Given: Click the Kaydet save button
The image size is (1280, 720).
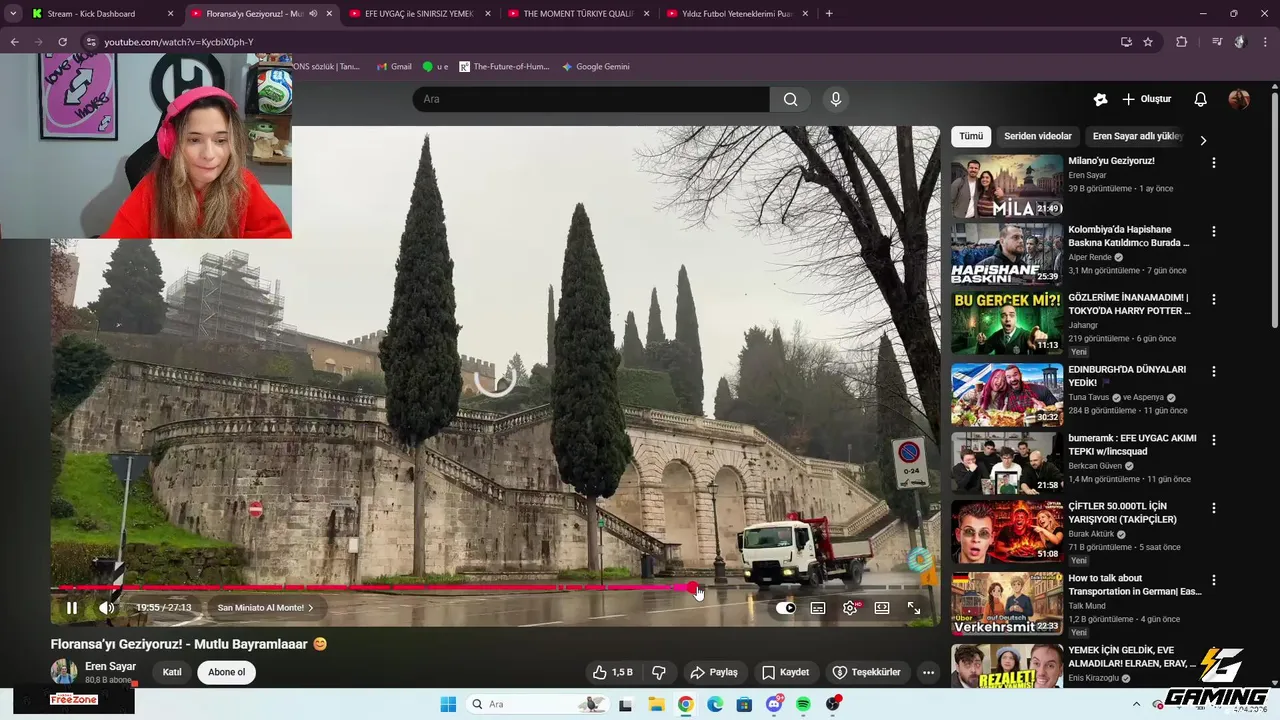Looking at the screenshot, I should (785, 672).
